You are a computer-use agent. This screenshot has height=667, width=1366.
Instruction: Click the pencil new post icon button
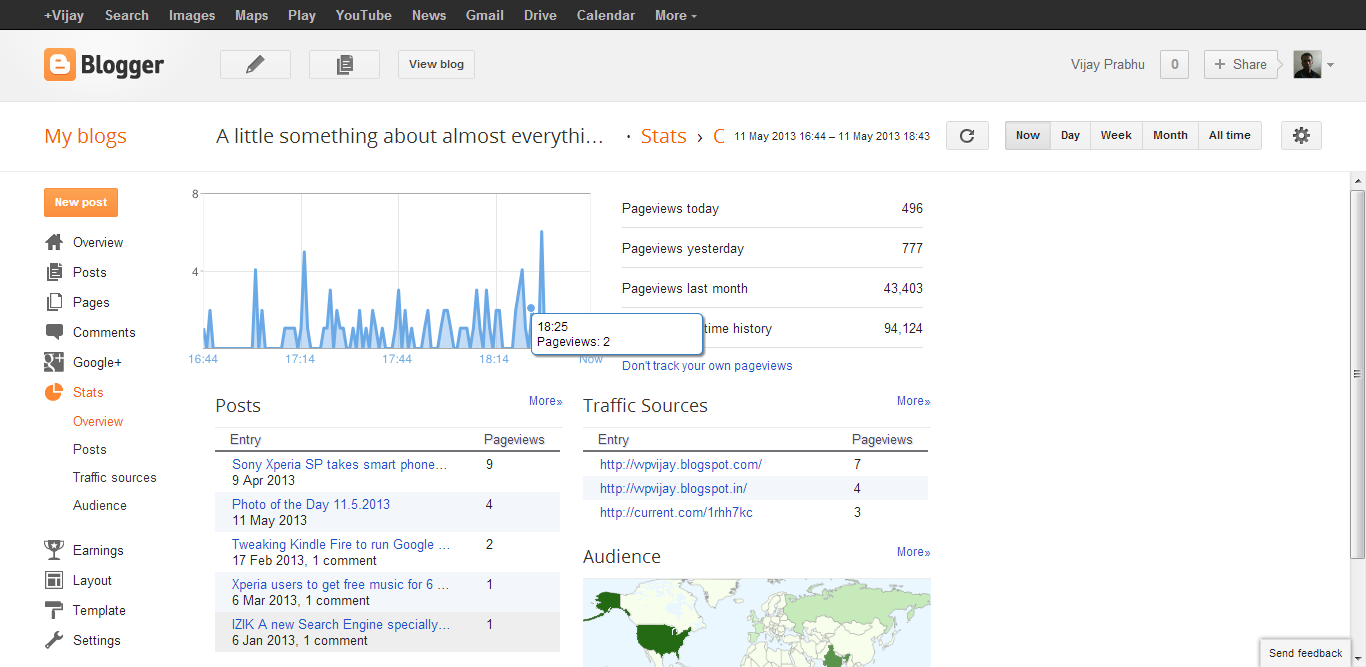[x=255, y=64]
